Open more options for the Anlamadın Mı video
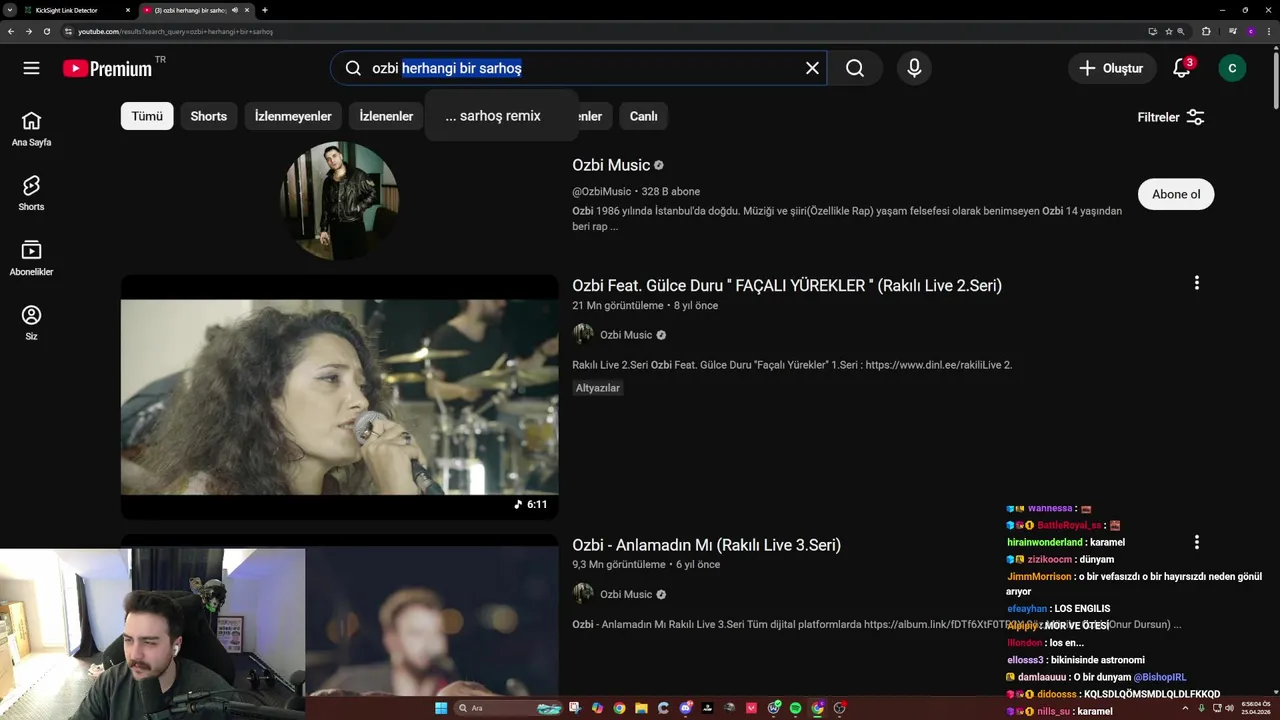This screenshot has height=720, width=1280. [x=1196, y=542]
